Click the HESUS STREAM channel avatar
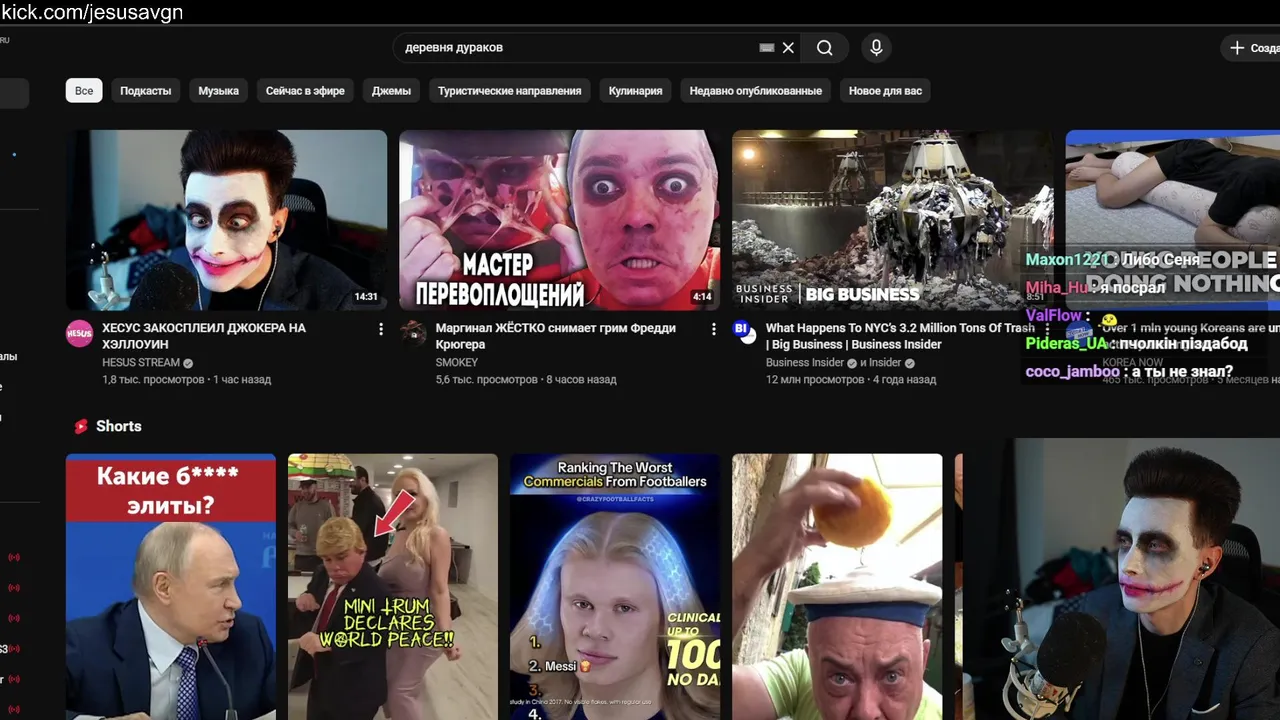The width and height of the screenshot is (1280, 720). (x=80, y=333)
